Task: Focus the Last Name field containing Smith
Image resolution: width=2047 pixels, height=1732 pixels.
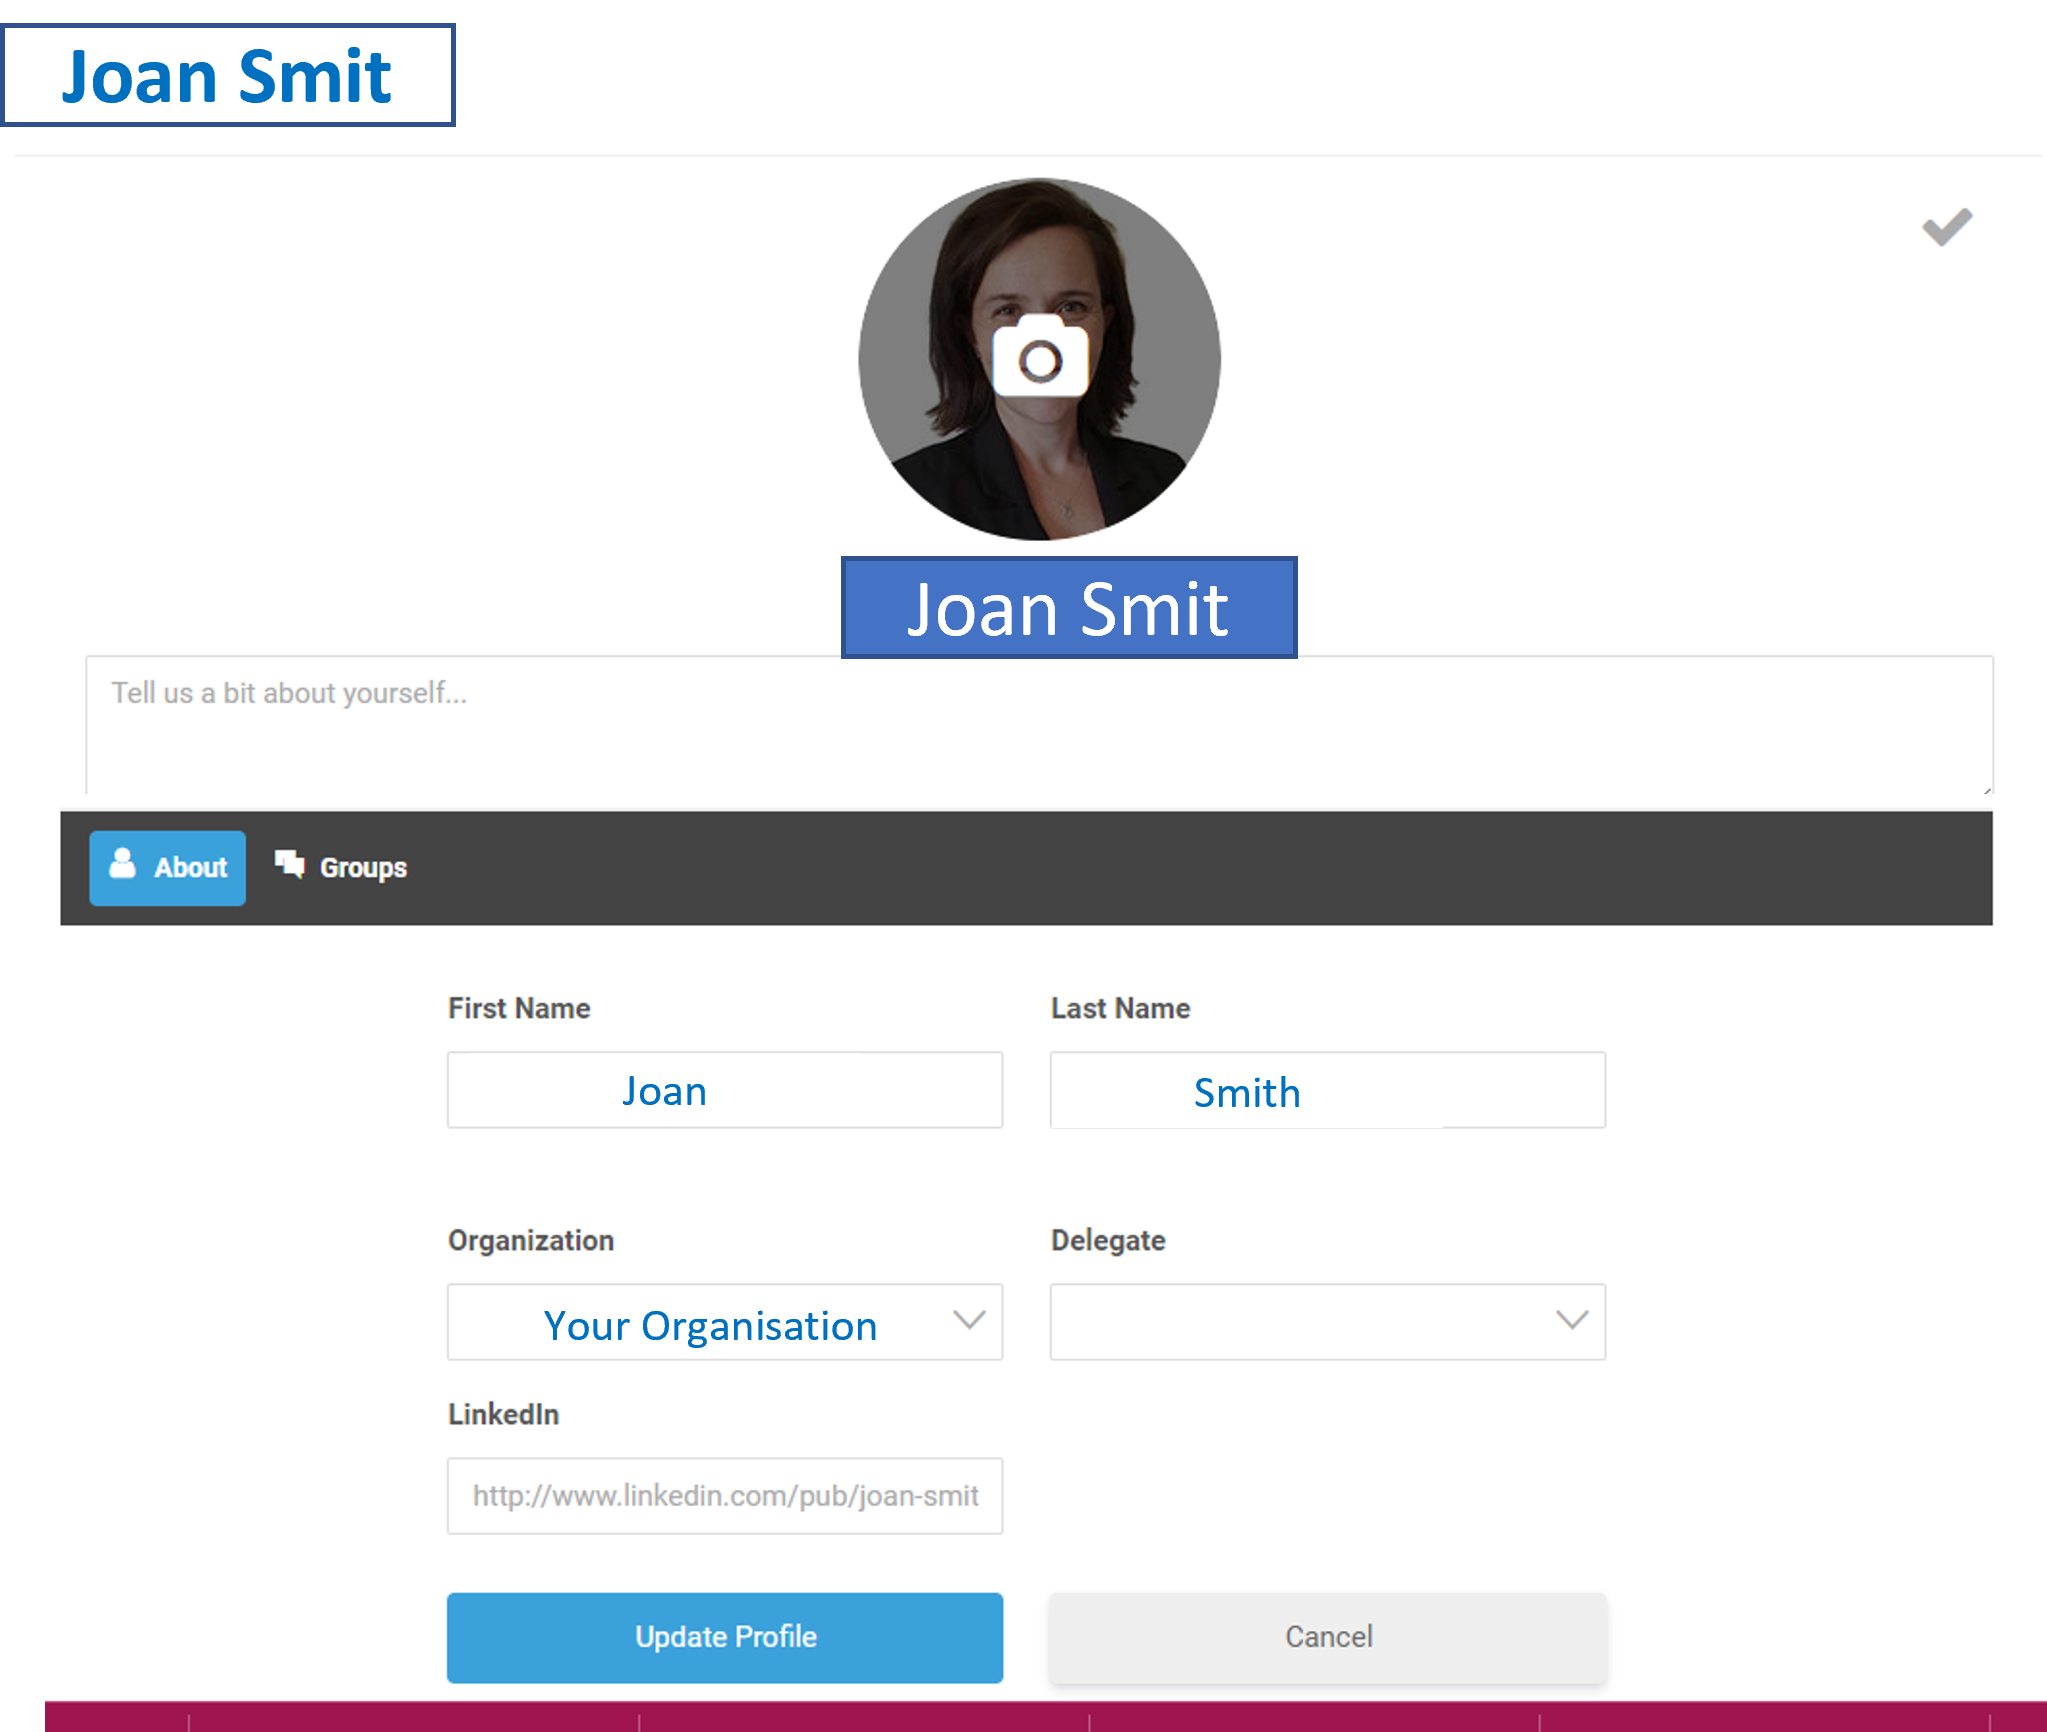Action: 1327,1090
